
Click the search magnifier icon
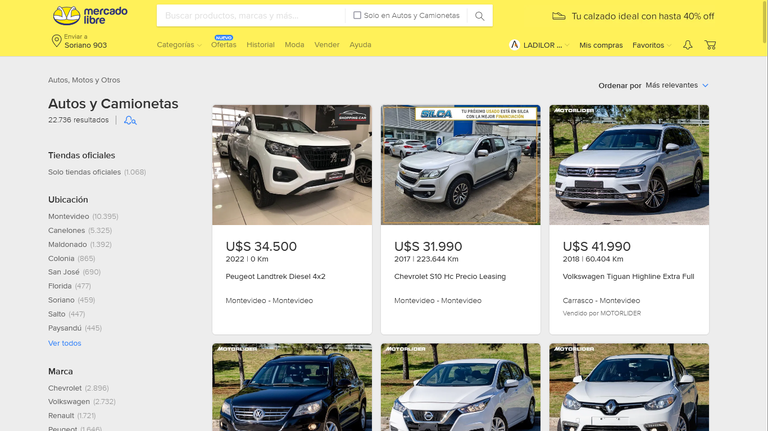pos(480,16)
